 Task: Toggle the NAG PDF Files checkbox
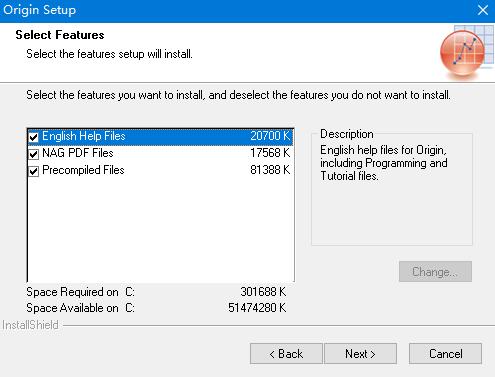(x=33, y=154)
